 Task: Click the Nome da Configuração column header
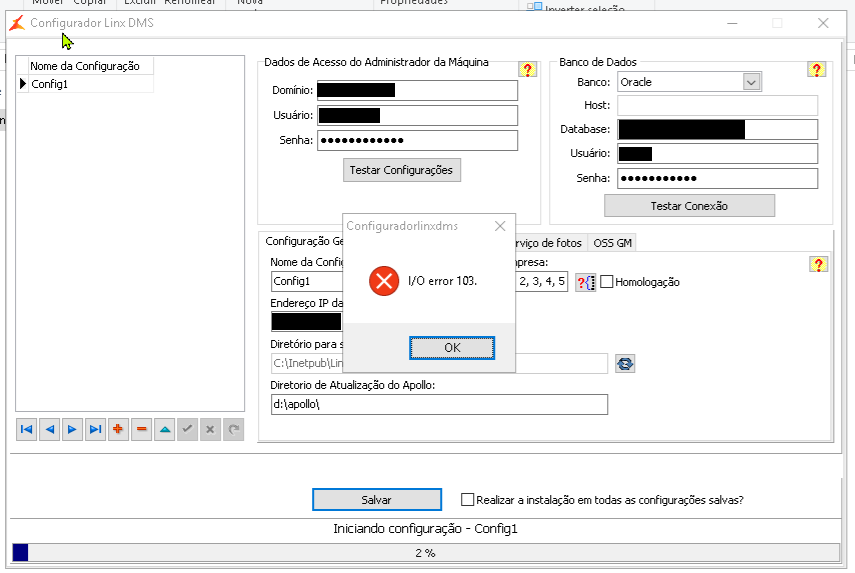(x=91, y=66)
